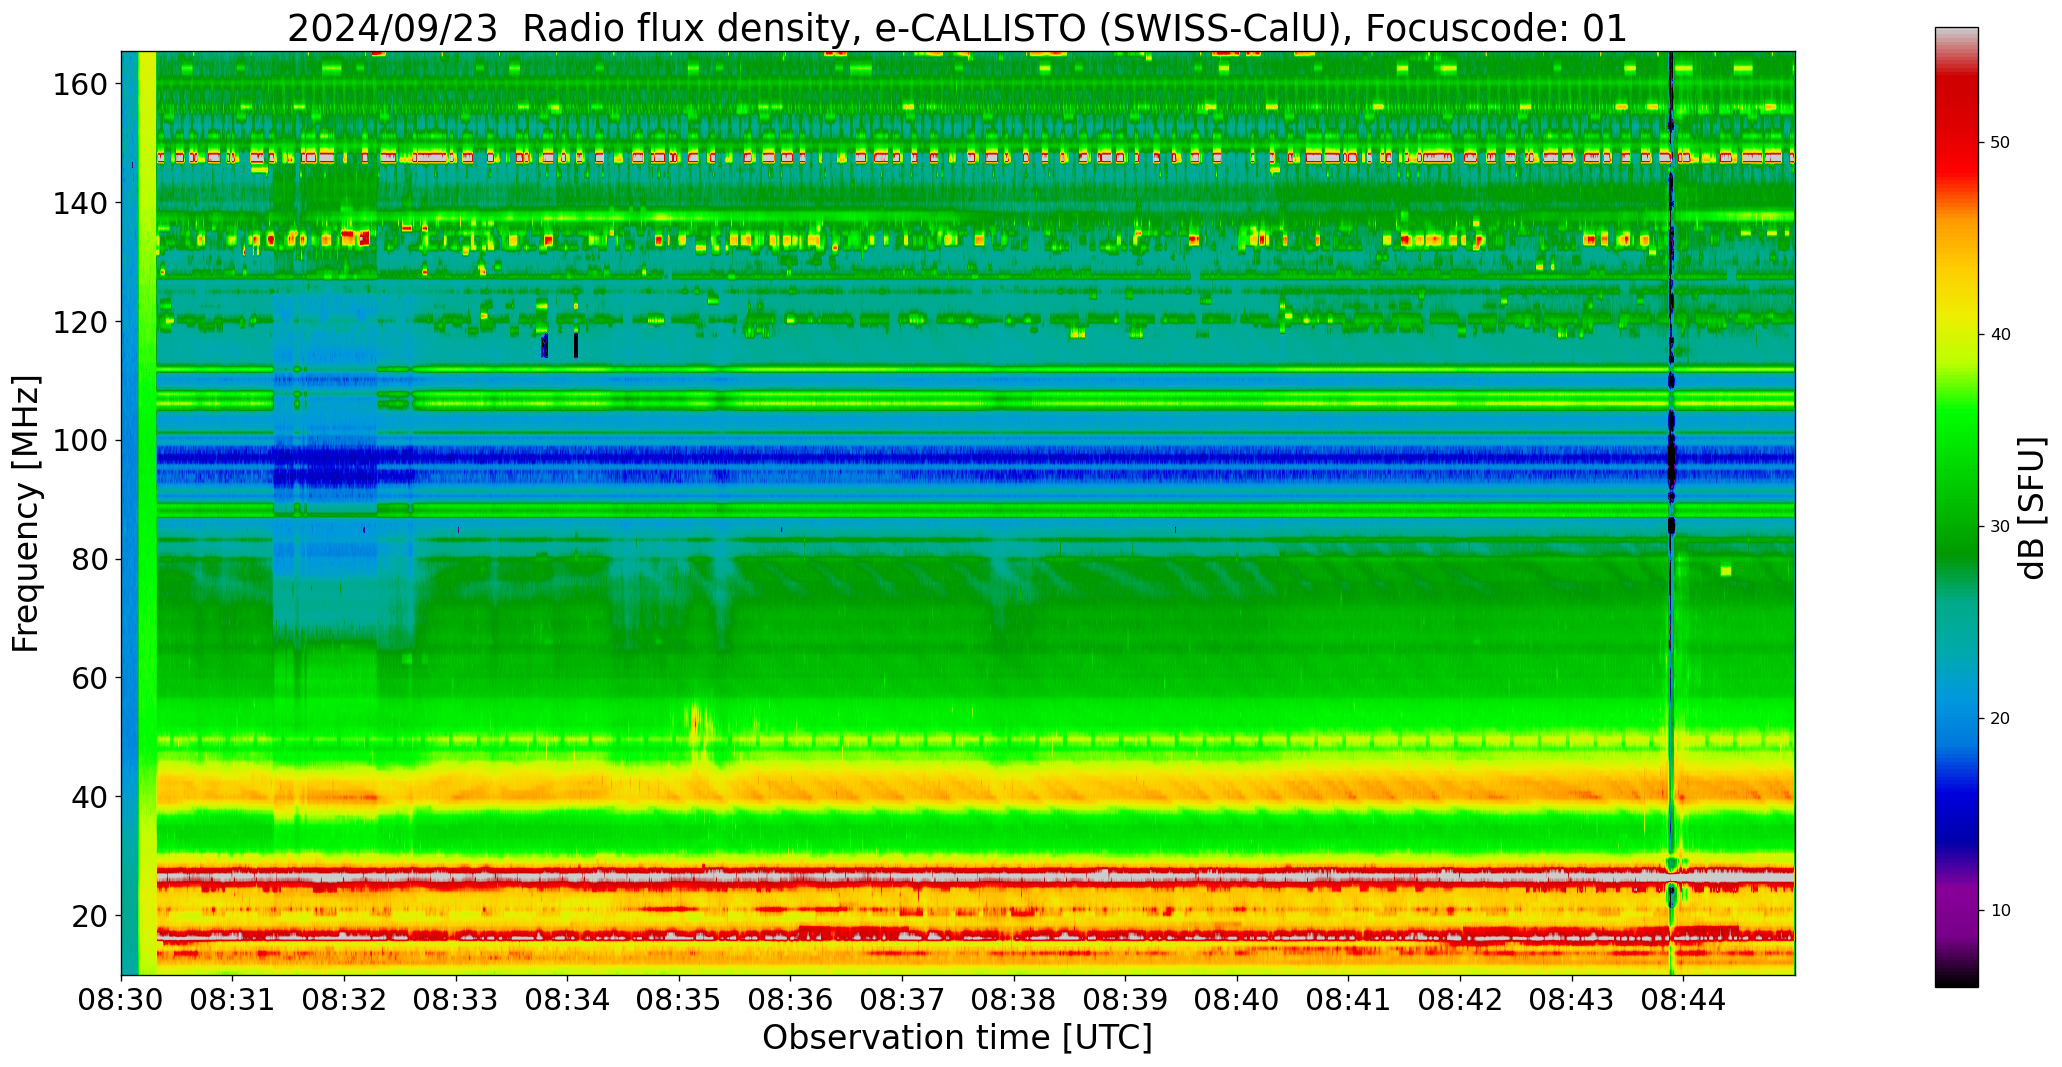Click the 08:41 time tick label
Screen dimensions: 2062x1067
1348,1000
